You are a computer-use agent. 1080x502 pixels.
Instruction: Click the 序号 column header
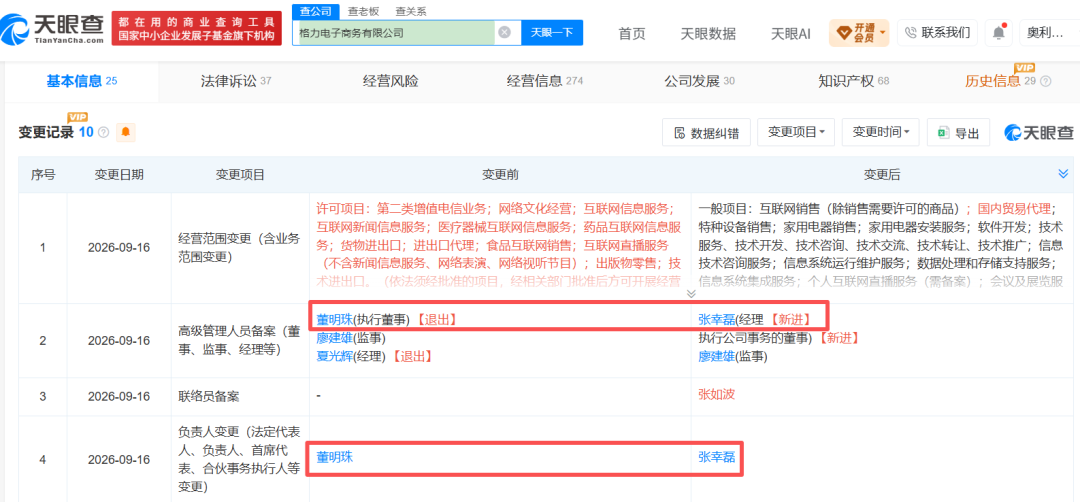(43, 175)
